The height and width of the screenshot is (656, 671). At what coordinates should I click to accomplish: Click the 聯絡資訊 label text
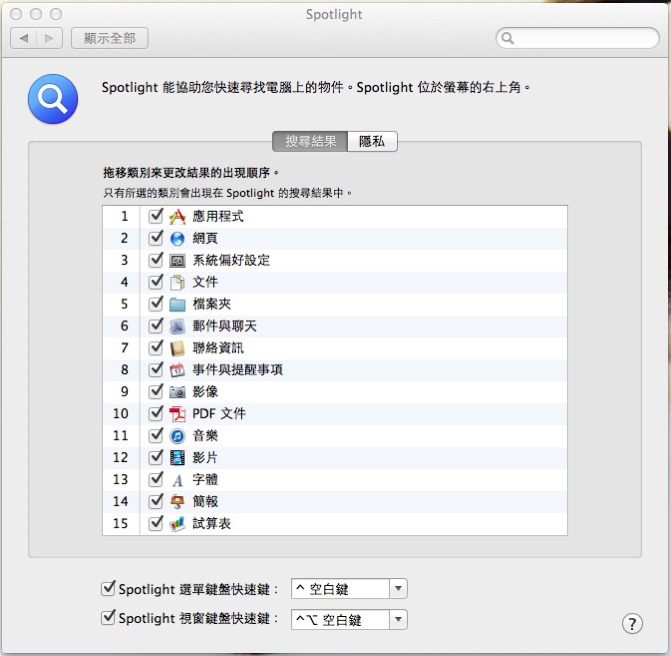[x=218, y=348]
